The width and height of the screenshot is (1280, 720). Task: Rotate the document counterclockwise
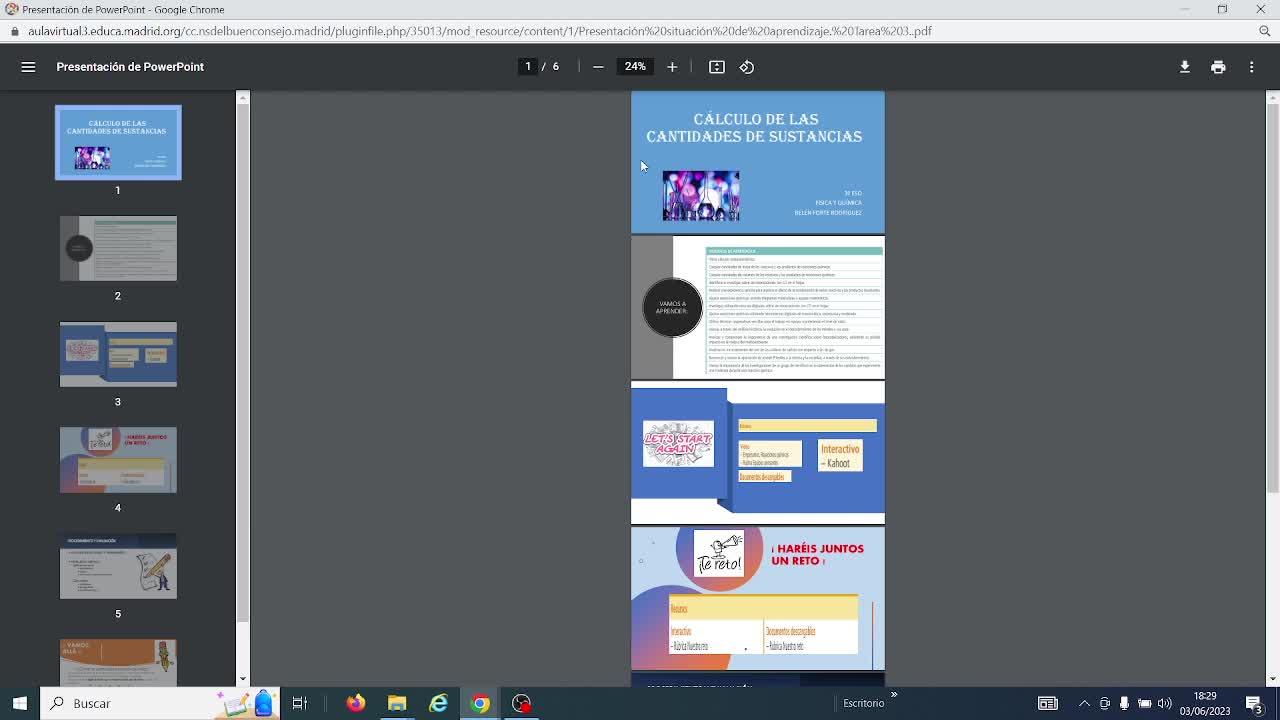click(747, 67)
